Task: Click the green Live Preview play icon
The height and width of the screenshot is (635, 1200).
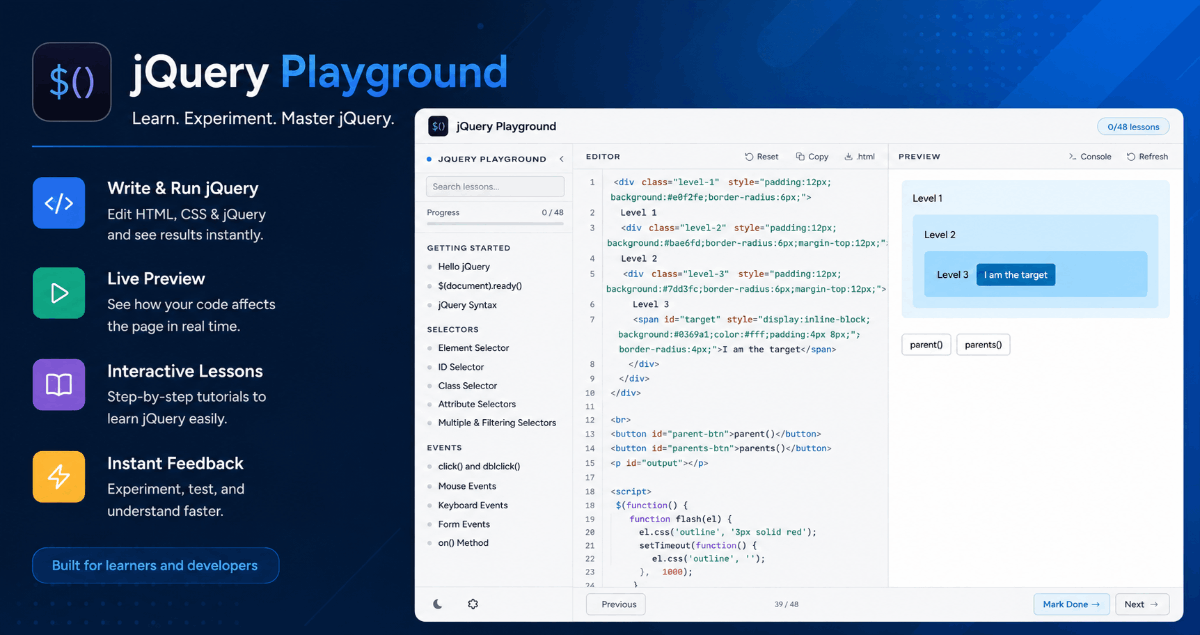Action: (x=59, y=293)
